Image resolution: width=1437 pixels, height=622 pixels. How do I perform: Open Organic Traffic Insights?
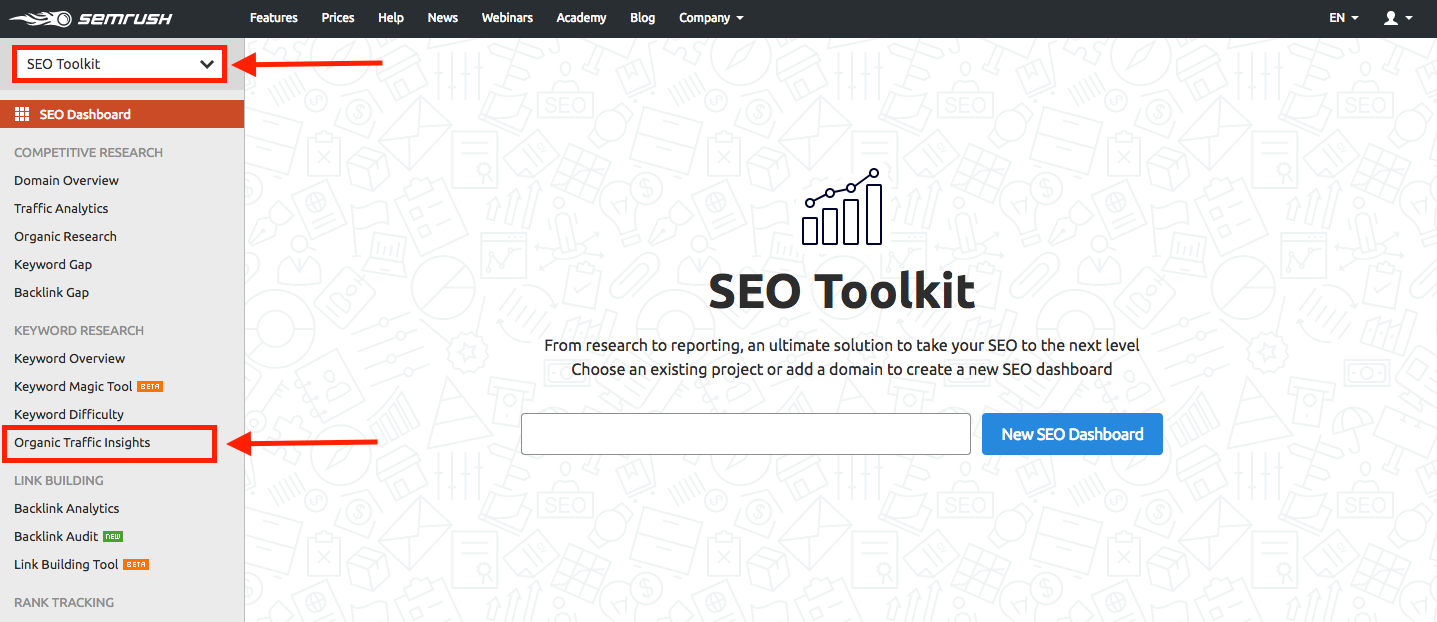click(82, 442)
